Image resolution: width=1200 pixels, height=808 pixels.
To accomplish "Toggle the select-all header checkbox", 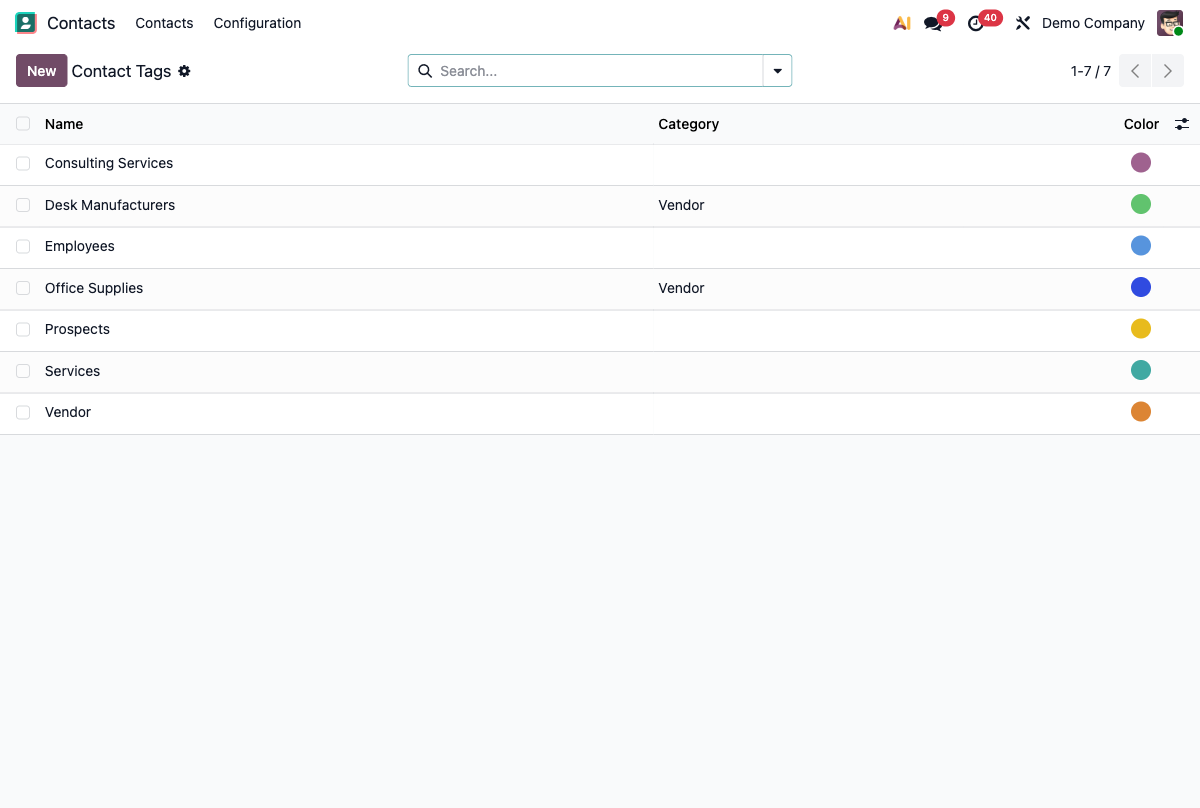I will tap(23, 124).
